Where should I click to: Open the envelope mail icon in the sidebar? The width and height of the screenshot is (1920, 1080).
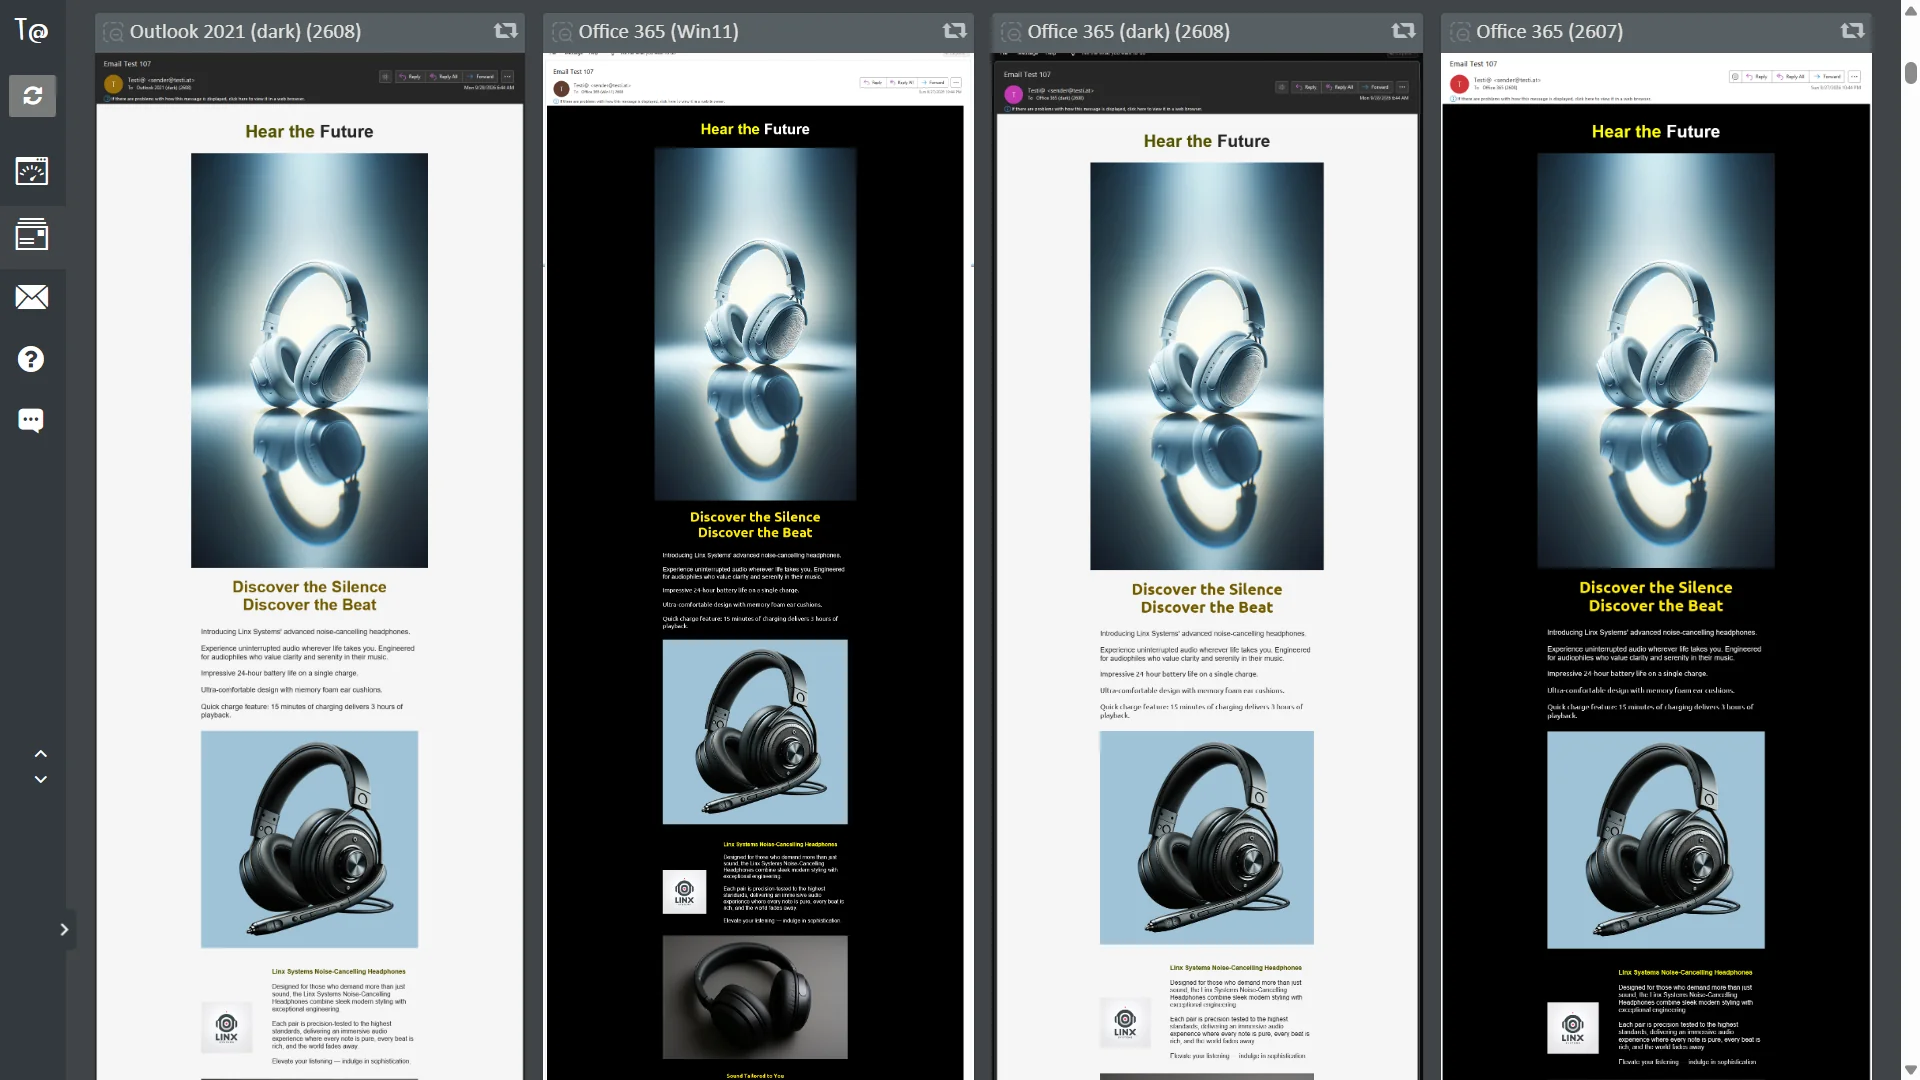(x=32, y=297)
